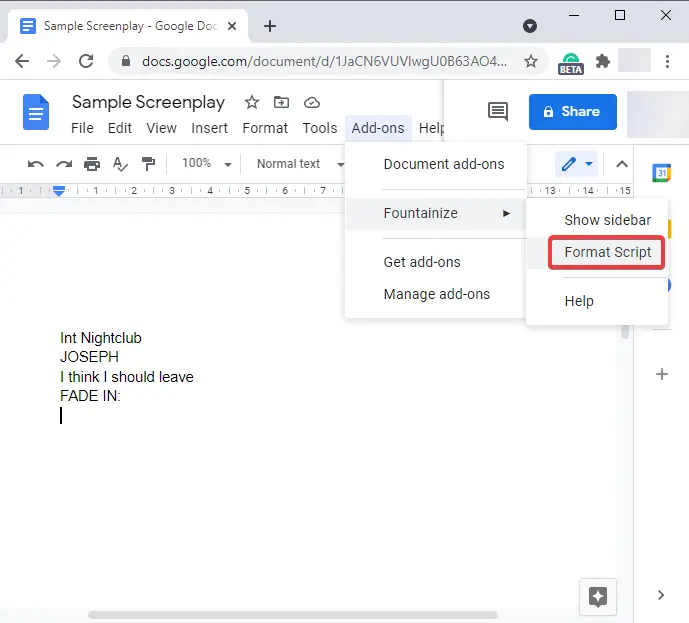Open the Help menu in menu bar
Viewport: 689px width, 623px height.
(431, 128)
